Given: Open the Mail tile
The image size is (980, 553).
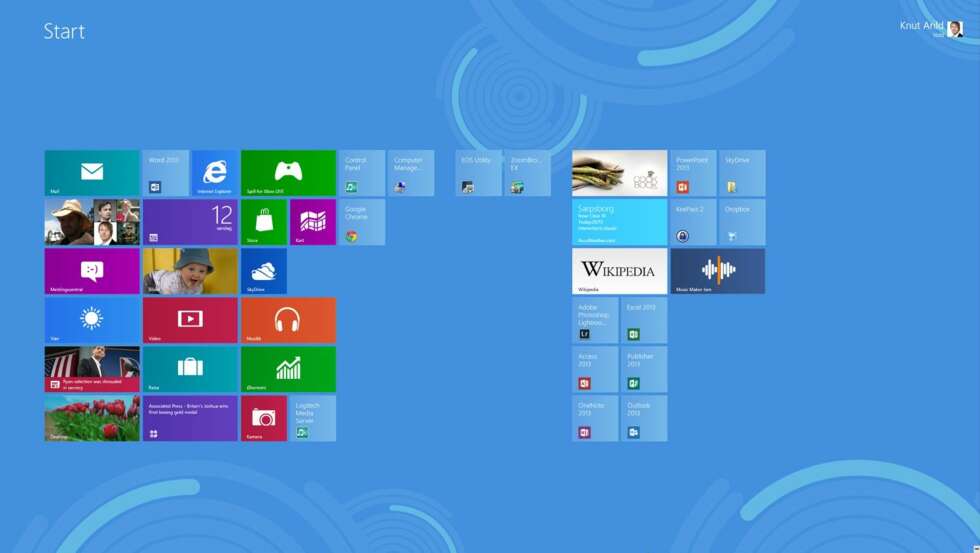Looking at the screenshot, I should (92, 173).
